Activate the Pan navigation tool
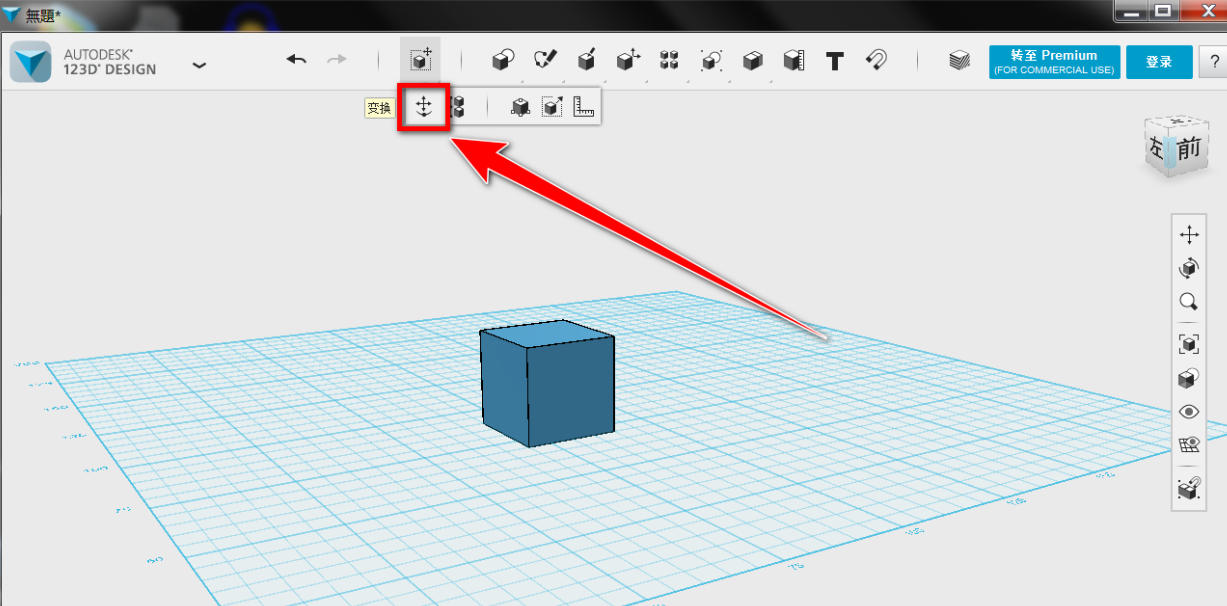This screenshot has height=606, width=1227. [1189, 235]
